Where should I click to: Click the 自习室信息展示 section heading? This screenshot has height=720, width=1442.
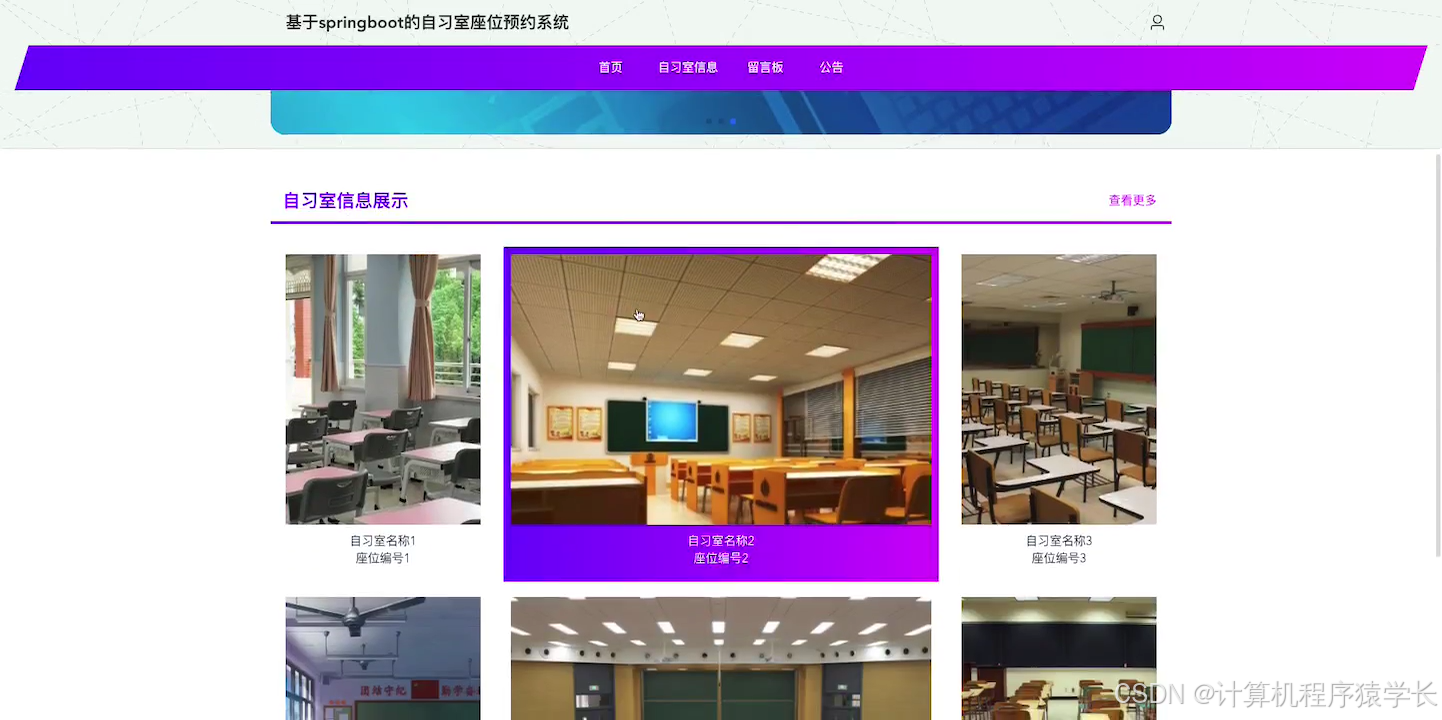(344, 200)
